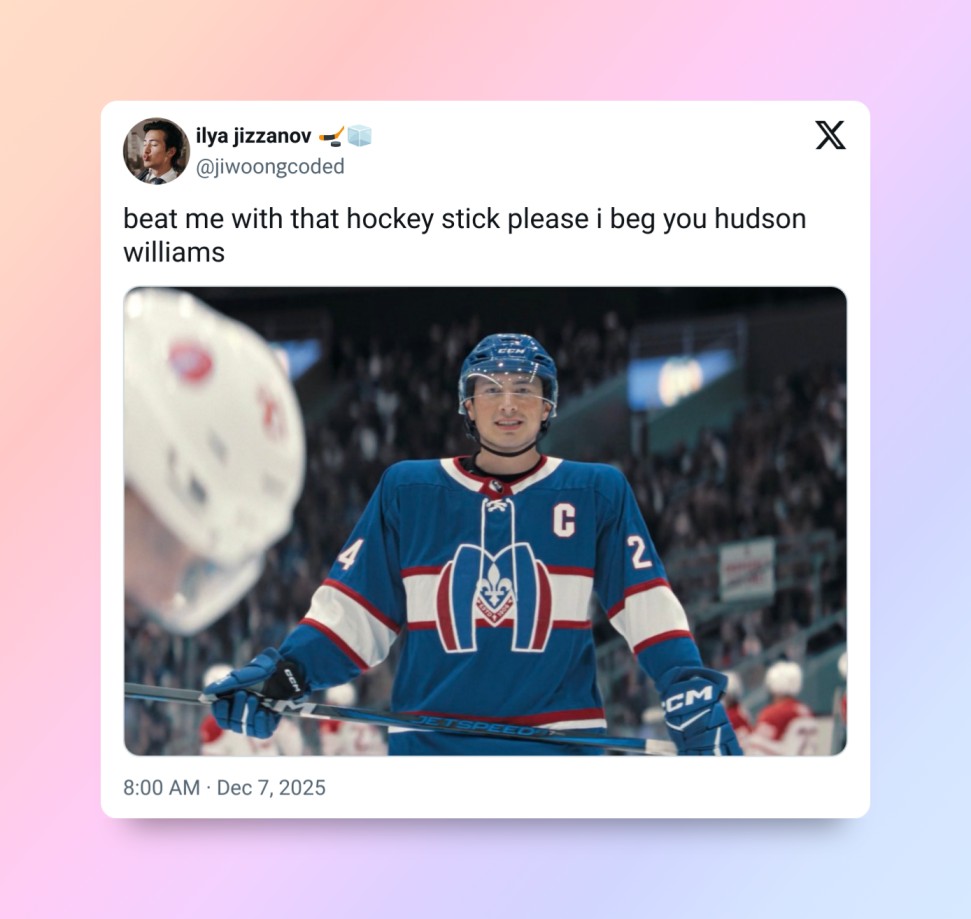Click the tweet text body
The width and height of the screenshot is (971, 919).
464,235
